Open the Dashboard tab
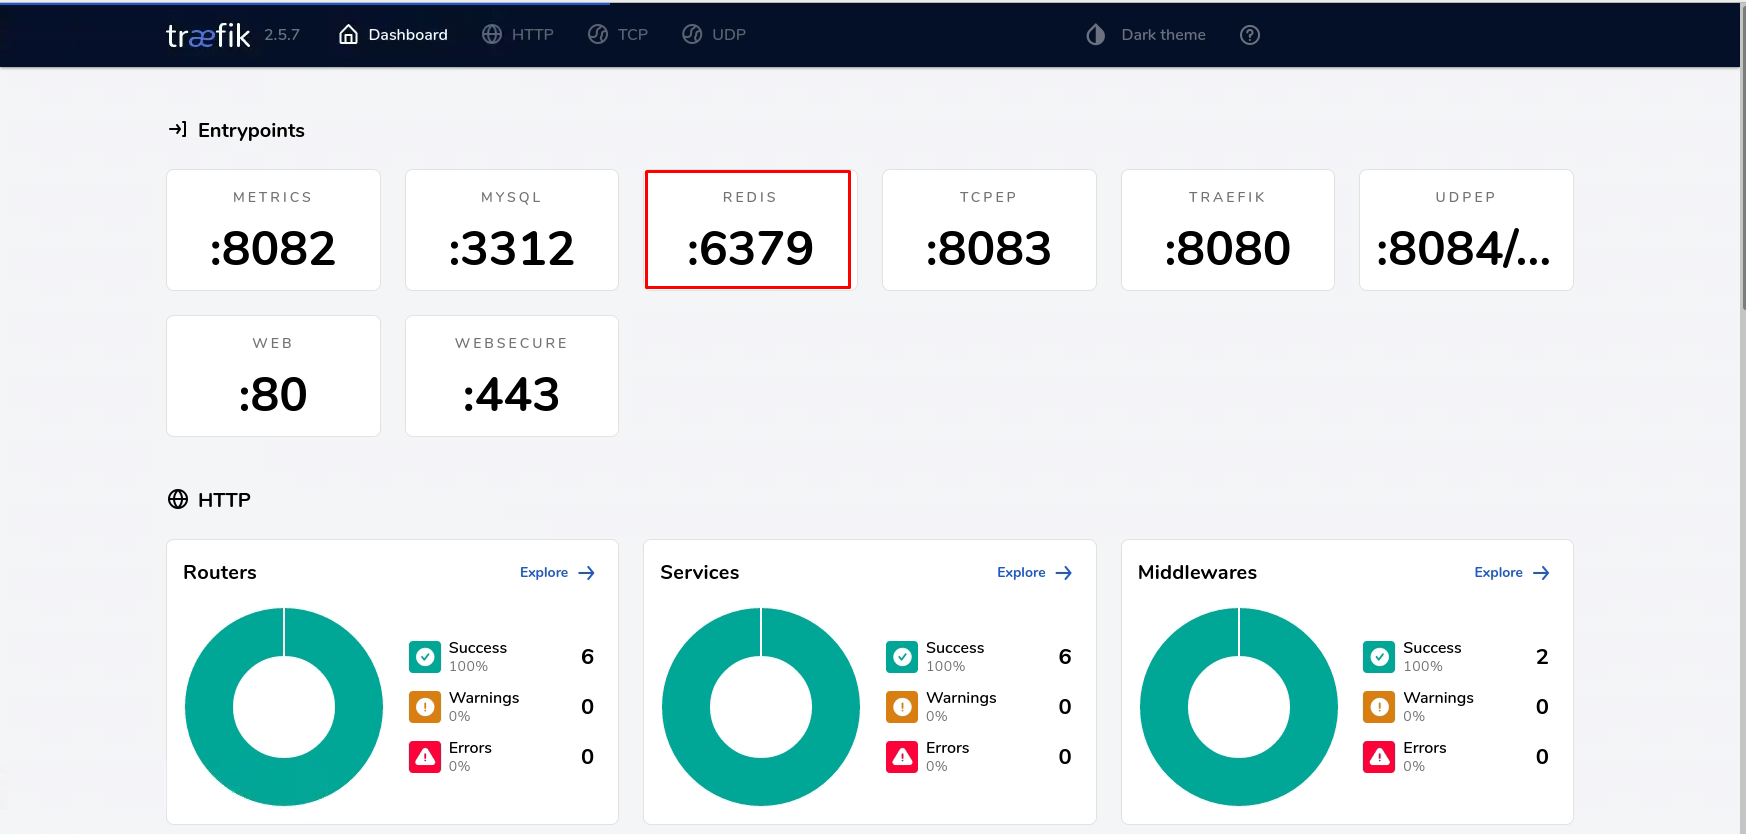The width and height of the screenshot is (1746, 834). pos(393,35)
